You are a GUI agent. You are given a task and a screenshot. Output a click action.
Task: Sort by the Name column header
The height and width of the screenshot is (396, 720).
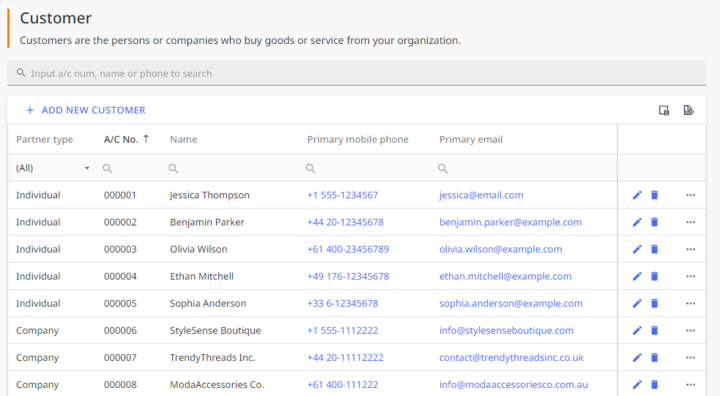[184, 139]
